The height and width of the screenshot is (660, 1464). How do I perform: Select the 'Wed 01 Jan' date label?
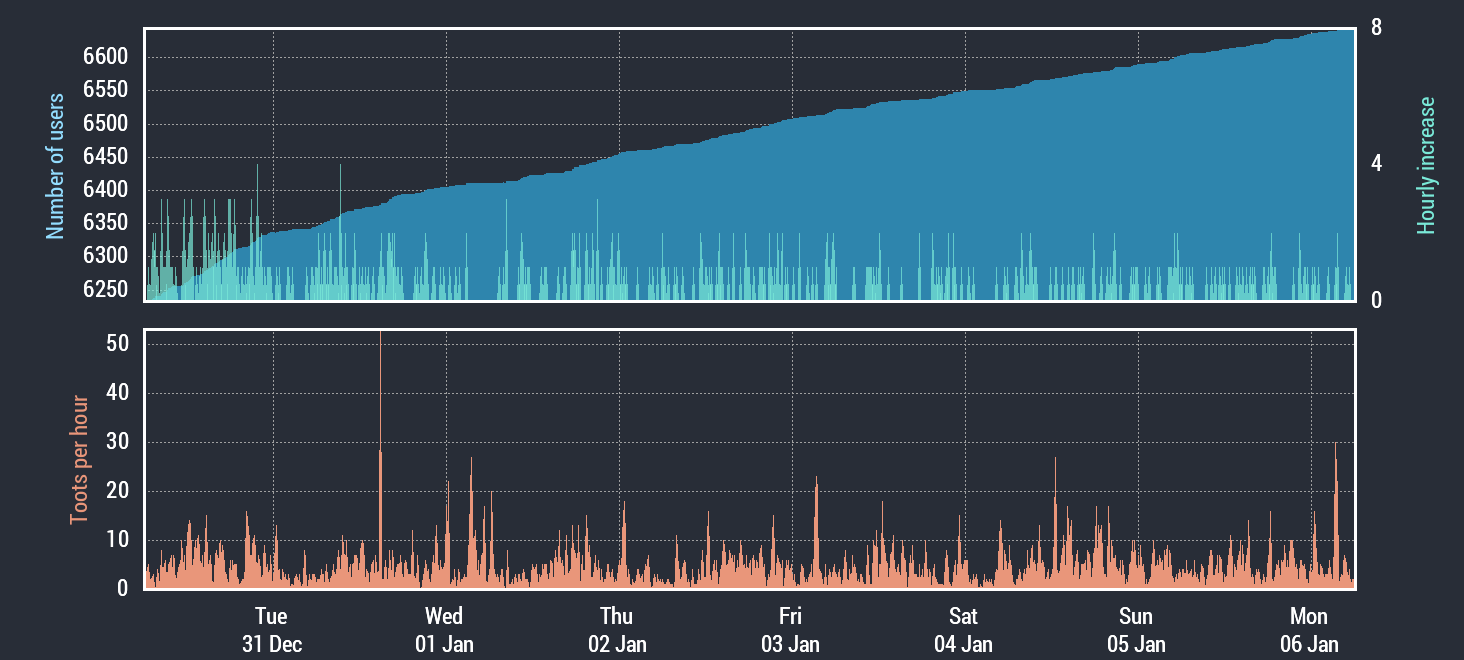point(444,630)
